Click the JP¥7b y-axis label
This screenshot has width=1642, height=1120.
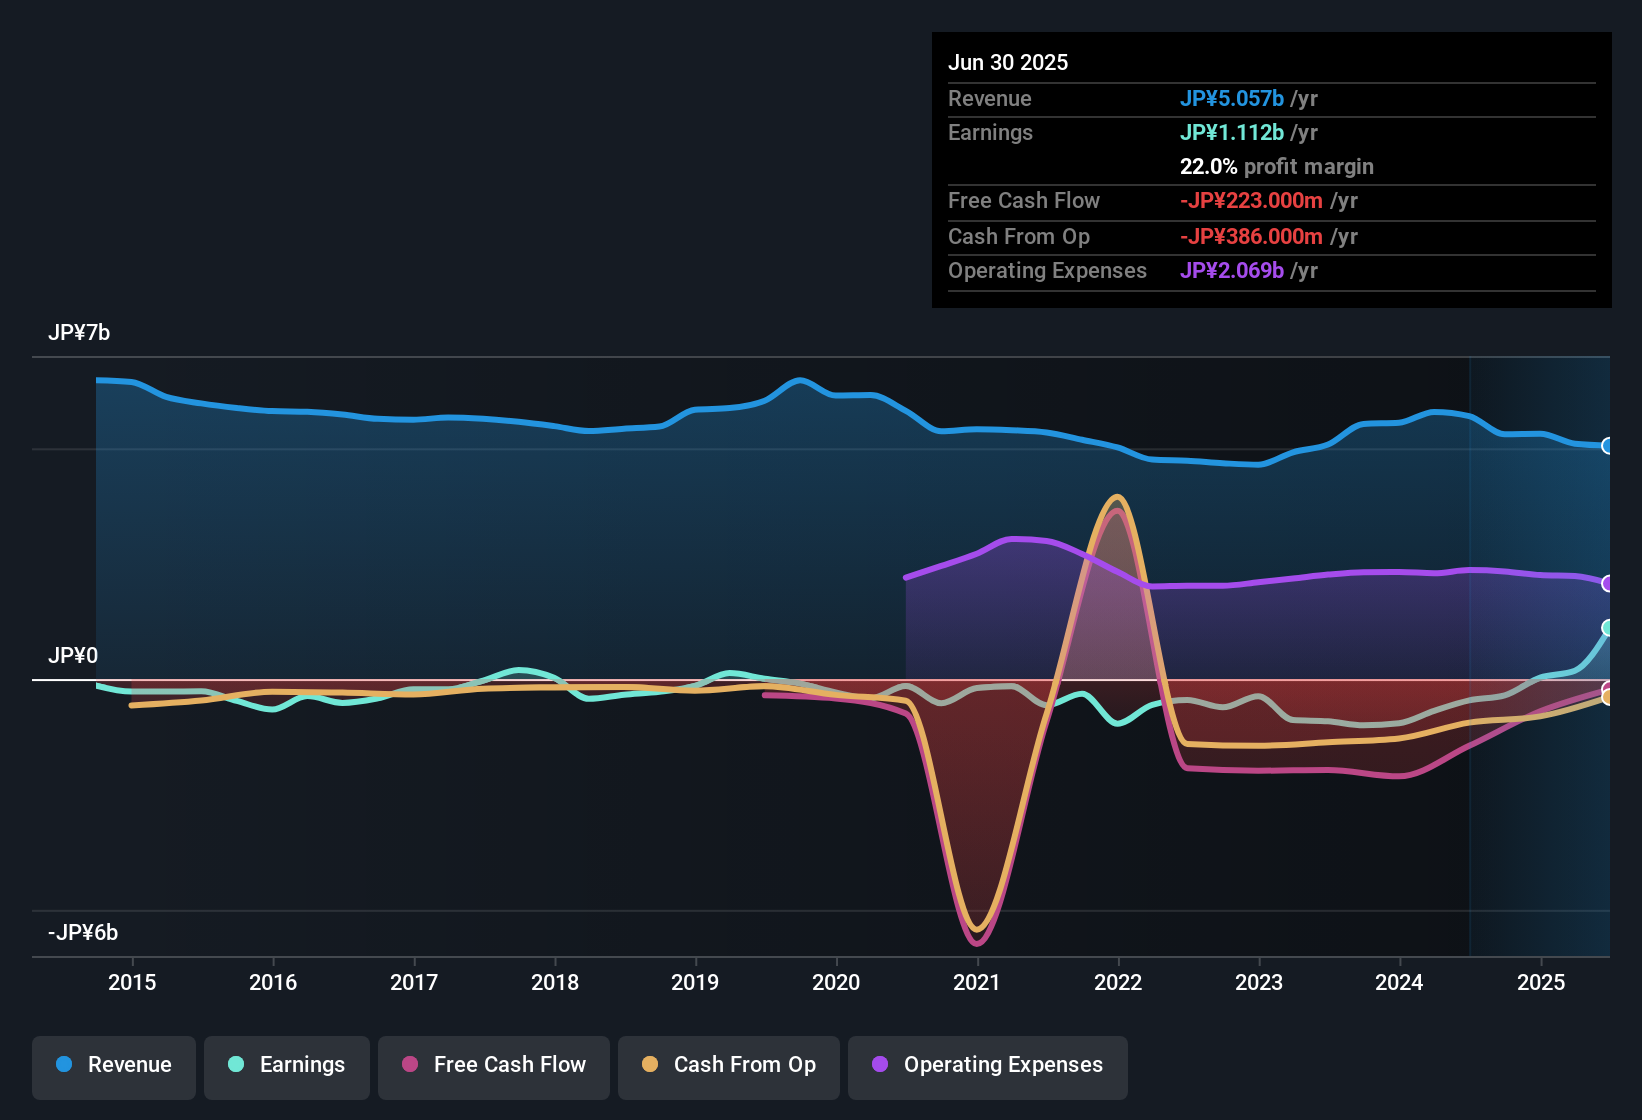pyautogui.click(x=79, y=333)
